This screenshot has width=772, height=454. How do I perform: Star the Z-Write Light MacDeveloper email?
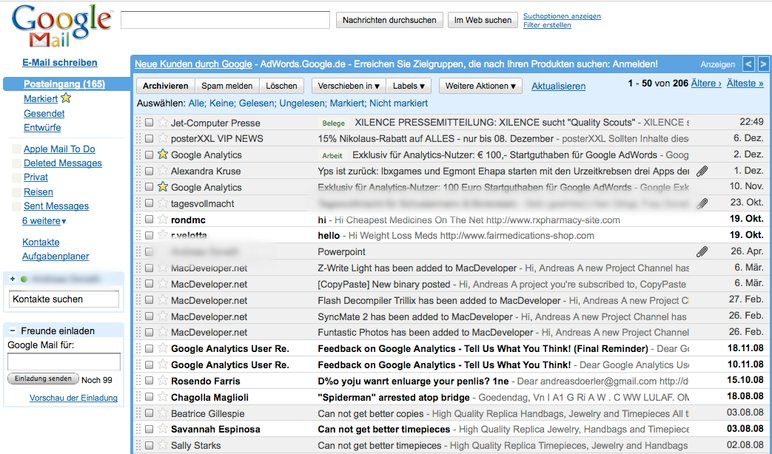(163, 268)
